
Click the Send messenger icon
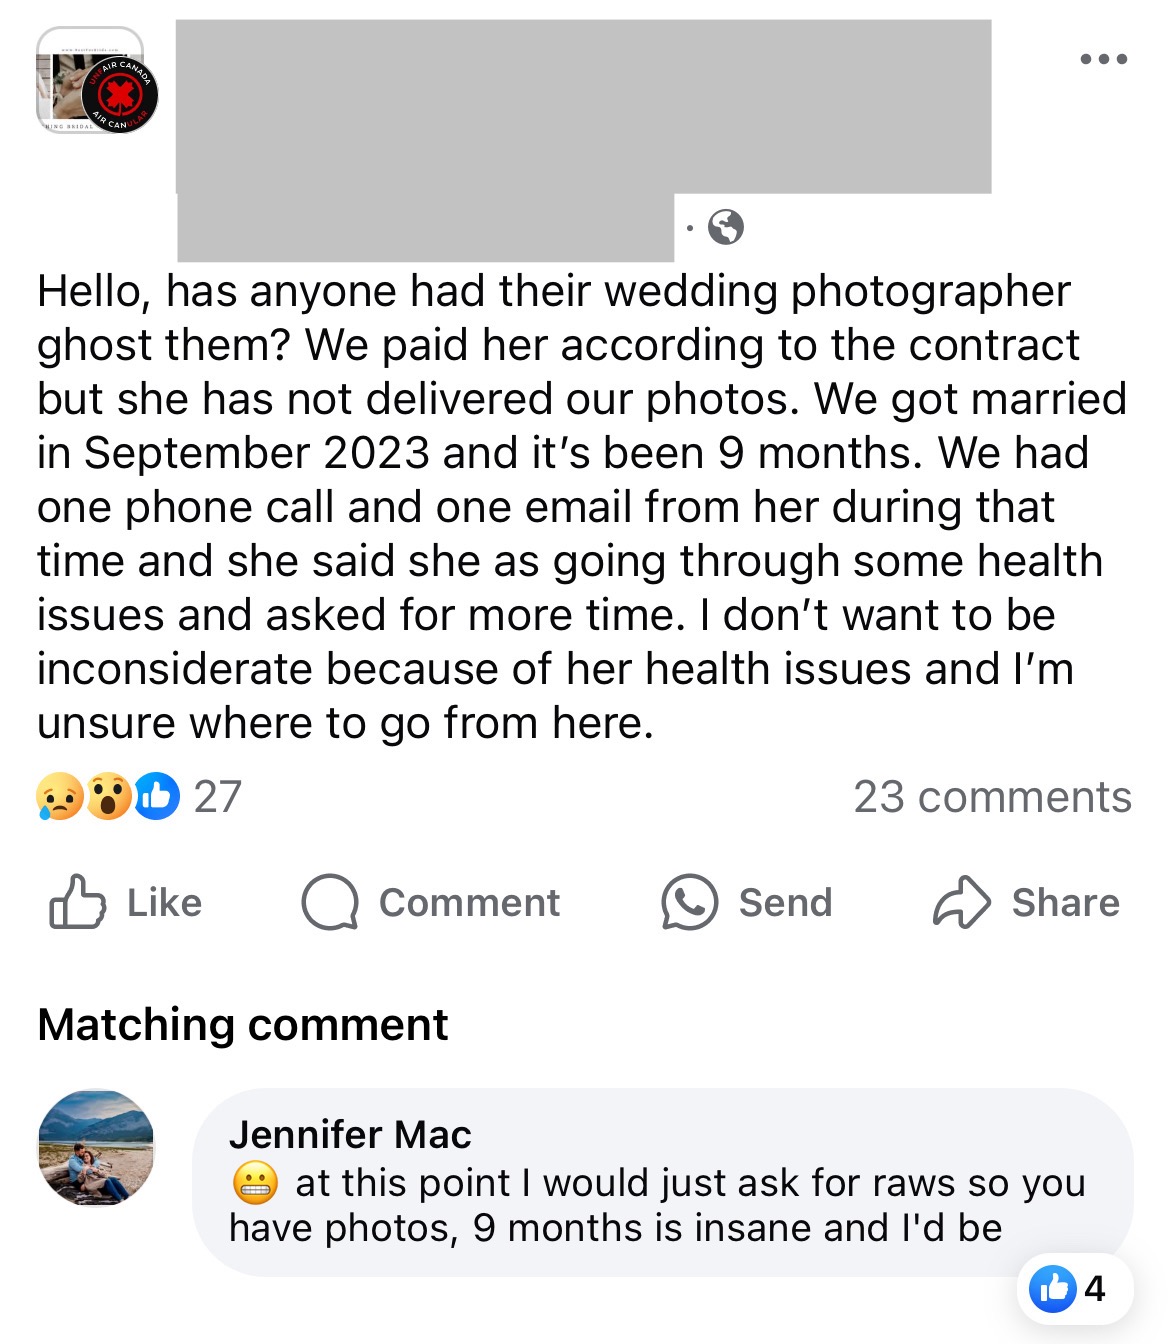click(x=688, y=901)
